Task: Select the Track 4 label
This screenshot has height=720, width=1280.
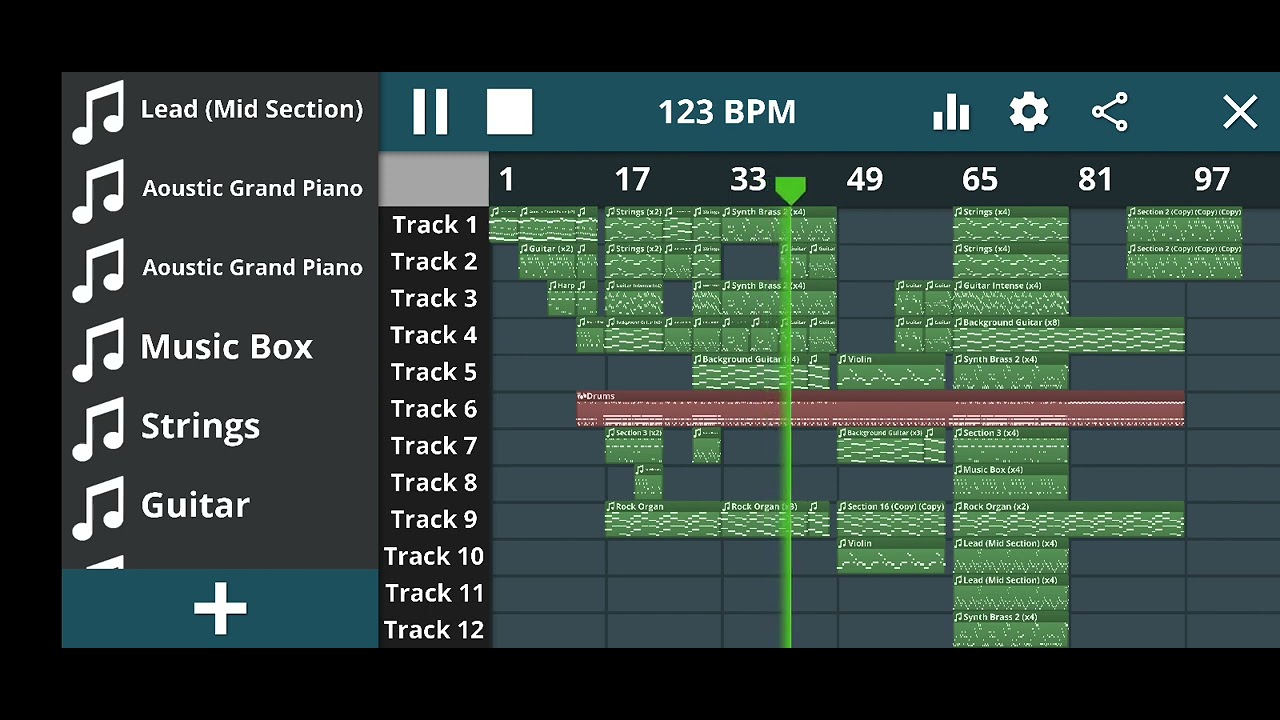Action: [434, 336]
